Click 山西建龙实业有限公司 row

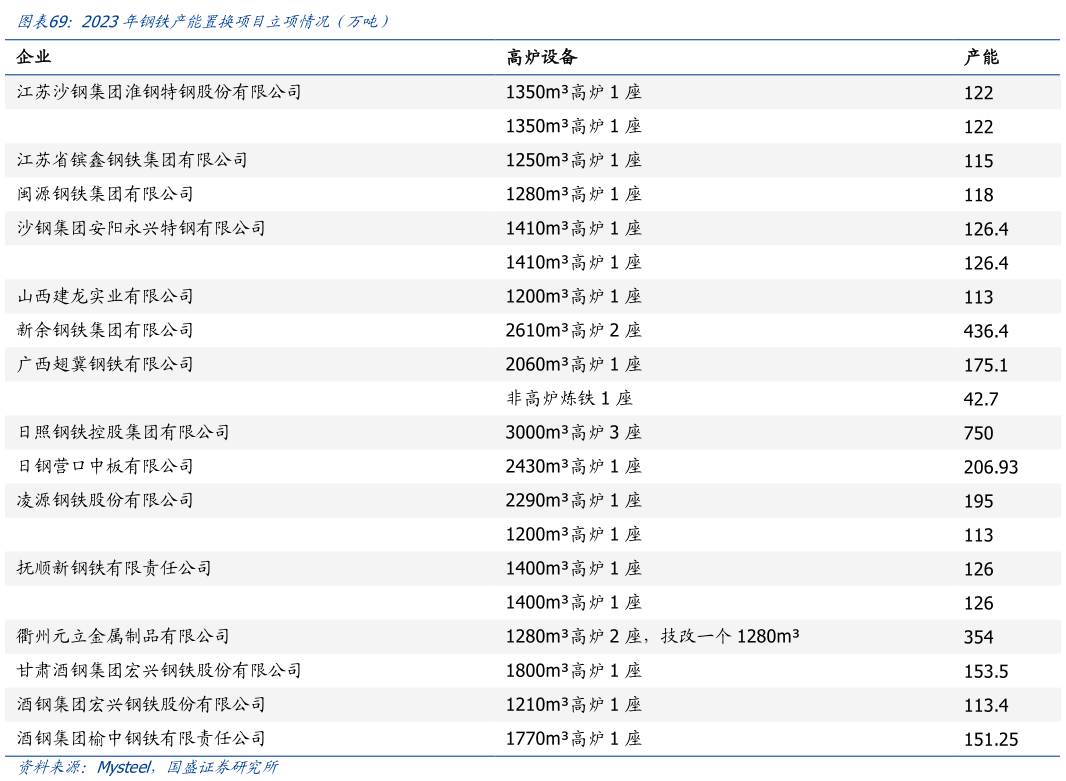[x=110, y=296]
